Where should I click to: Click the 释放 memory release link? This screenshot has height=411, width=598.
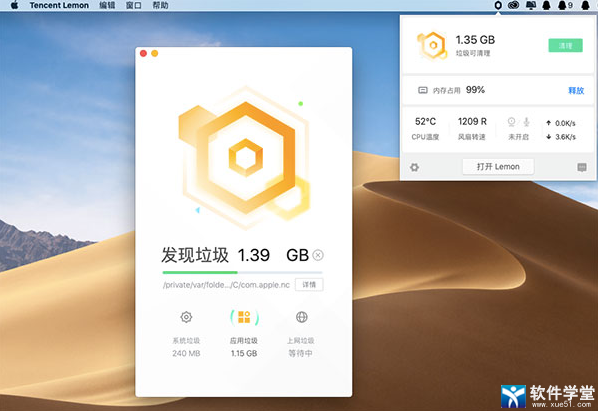(576, 90)
